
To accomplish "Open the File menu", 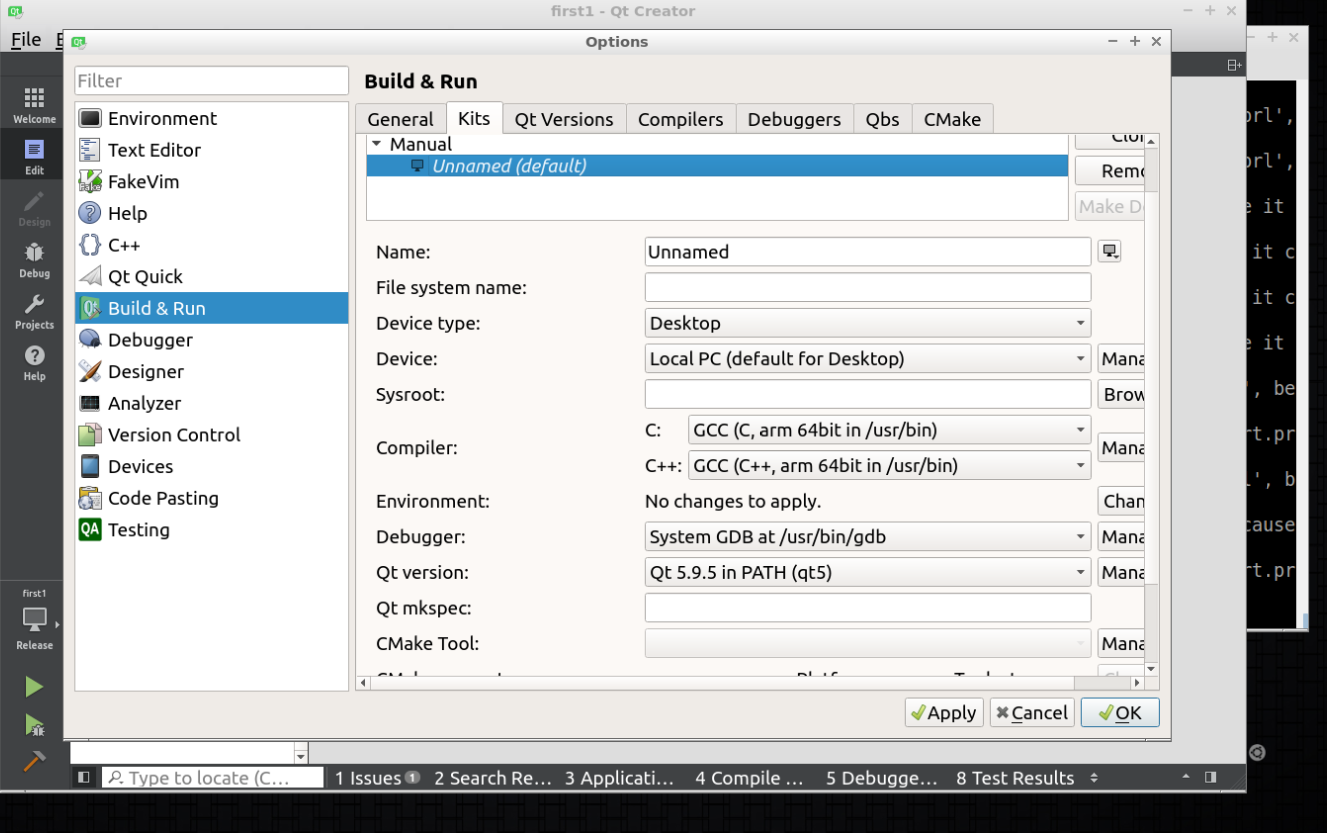I will point(26,39).
